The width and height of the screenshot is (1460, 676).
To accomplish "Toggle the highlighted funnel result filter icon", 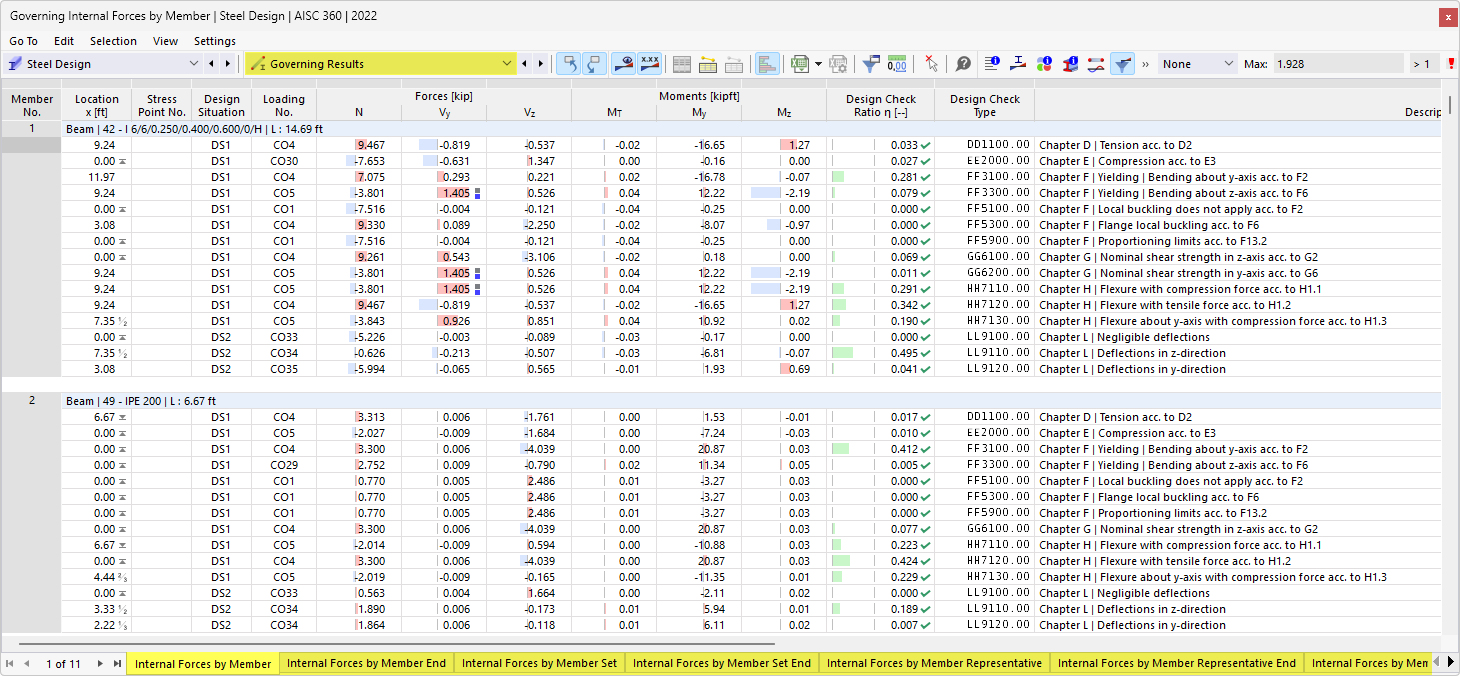I will pos(1123,64).
